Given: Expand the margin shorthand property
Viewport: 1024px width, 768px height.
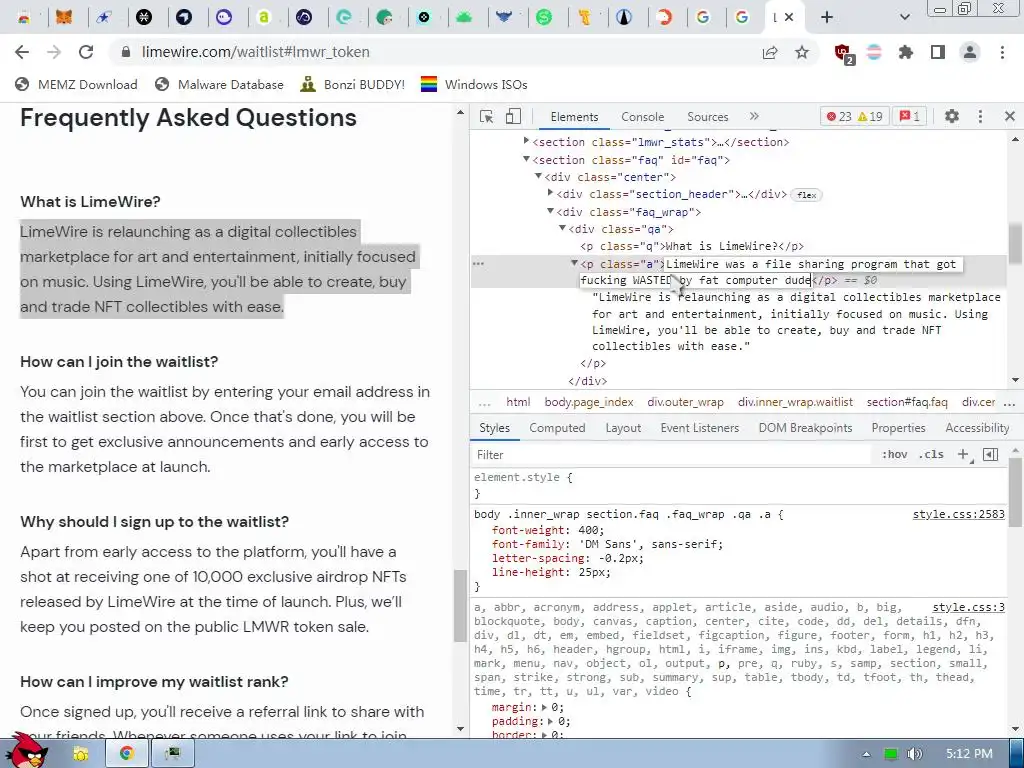Looking at the screenshot, I should 544,707.
